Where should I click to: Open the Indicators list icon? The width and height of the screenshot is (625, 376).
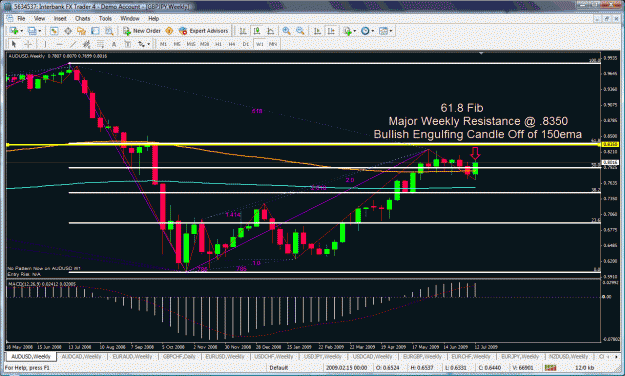pyautogui.click(x=347, y=31)
